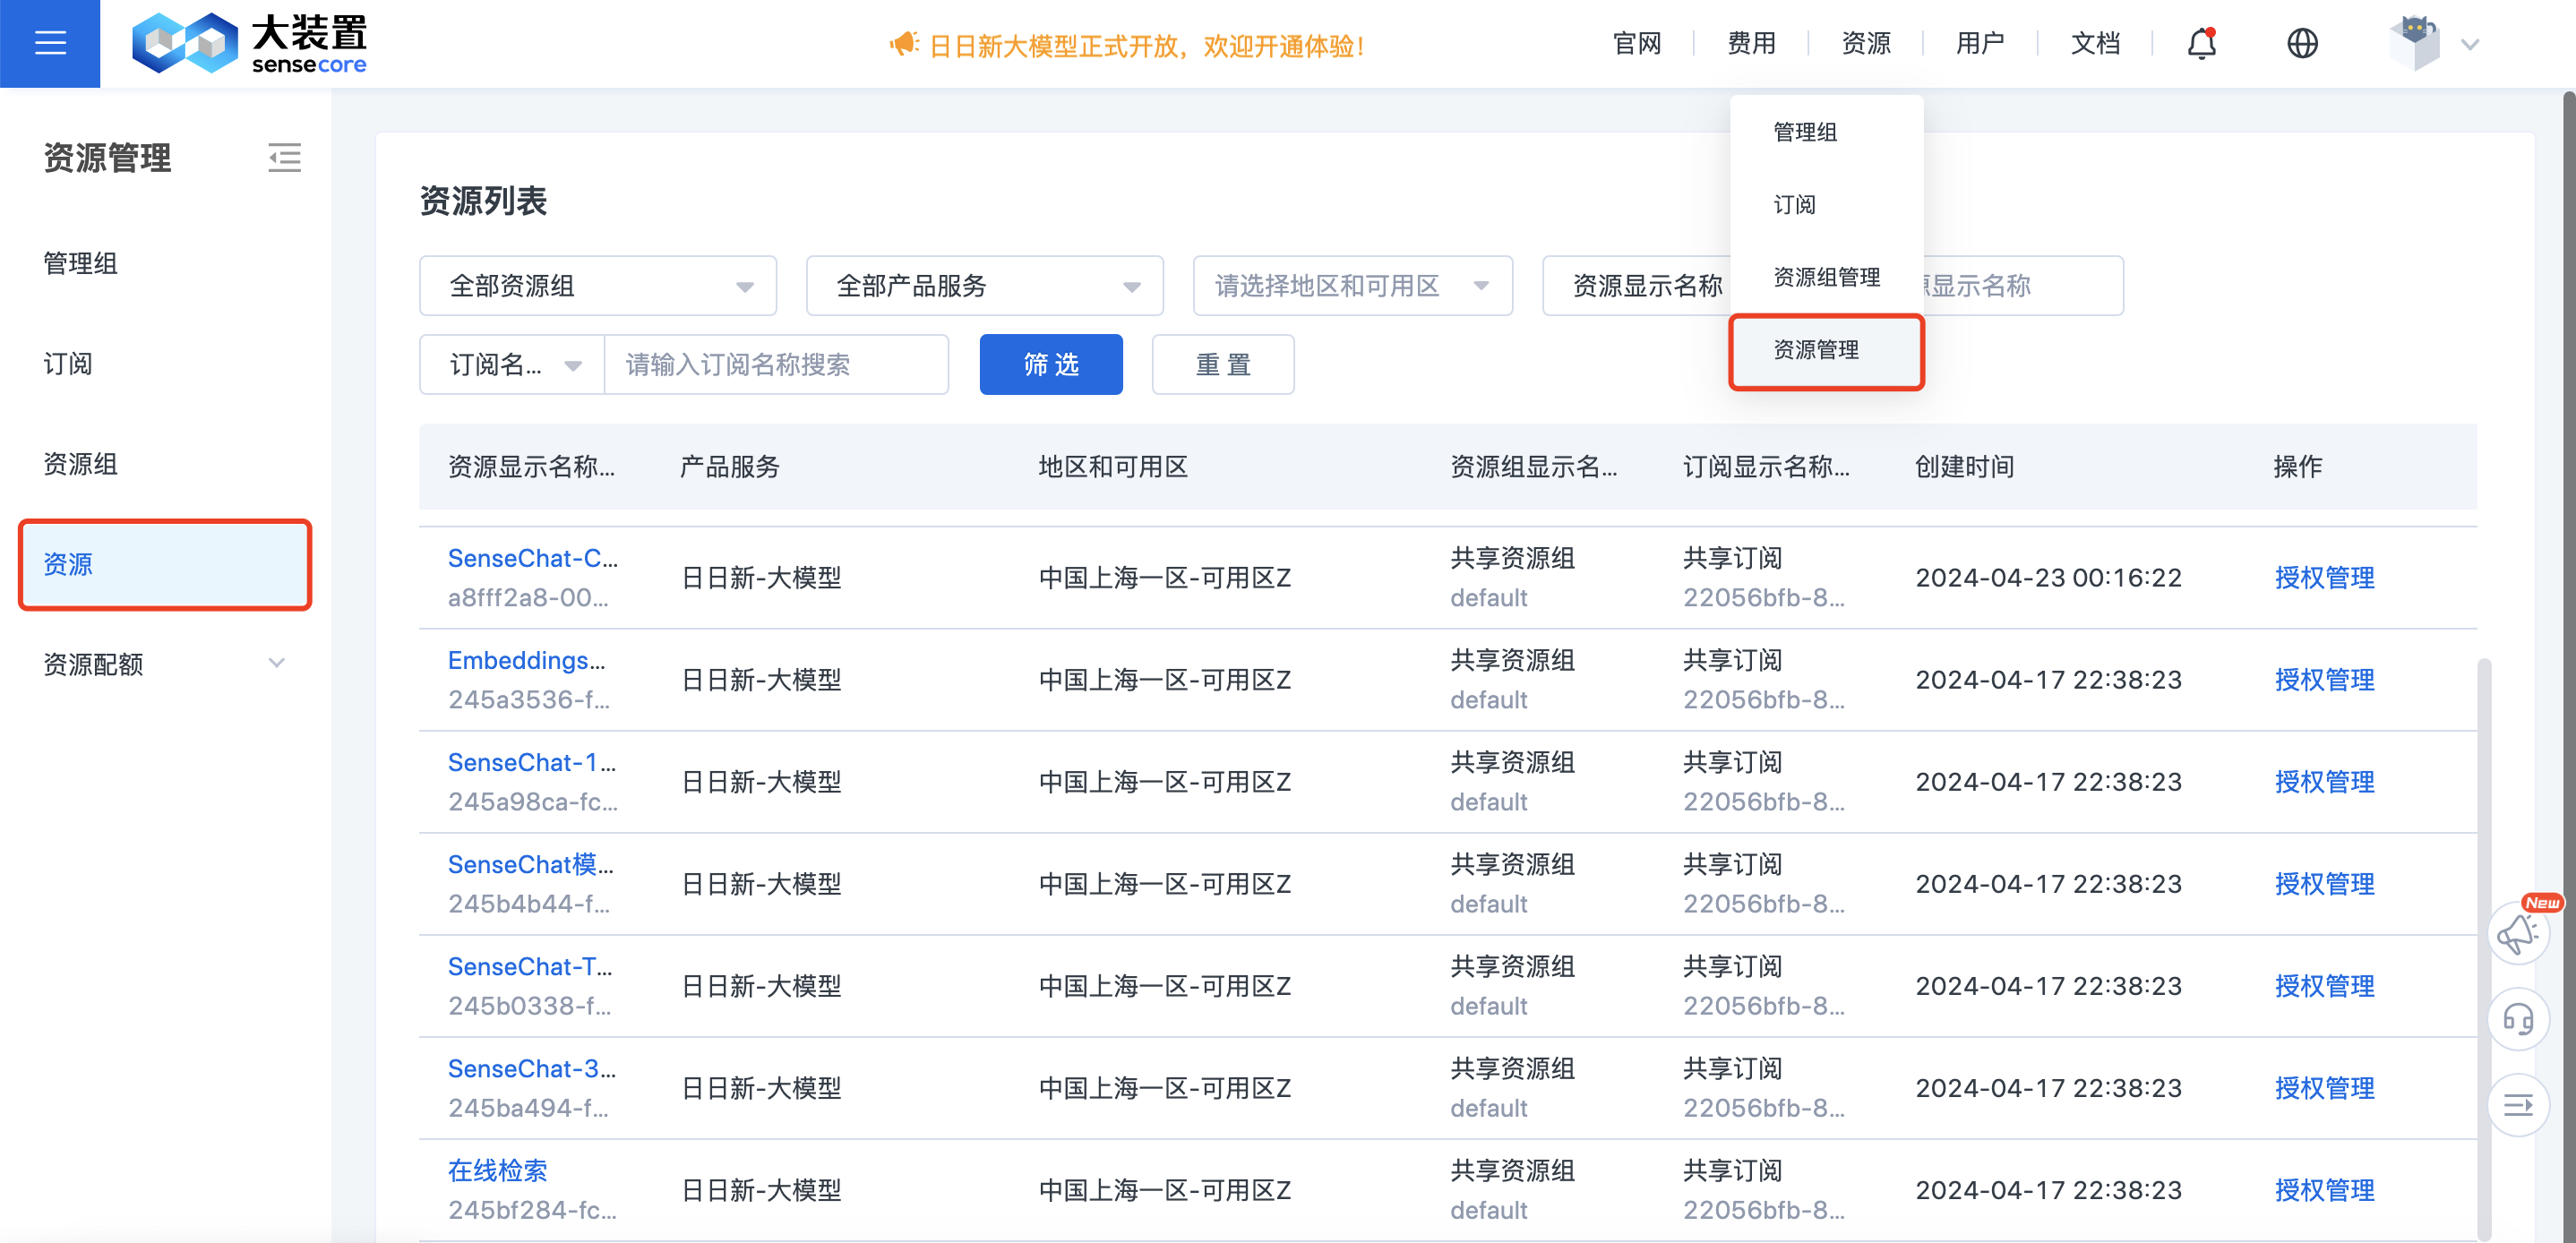
Task: Open the notification bell
Action: [x=2201, y=43]
